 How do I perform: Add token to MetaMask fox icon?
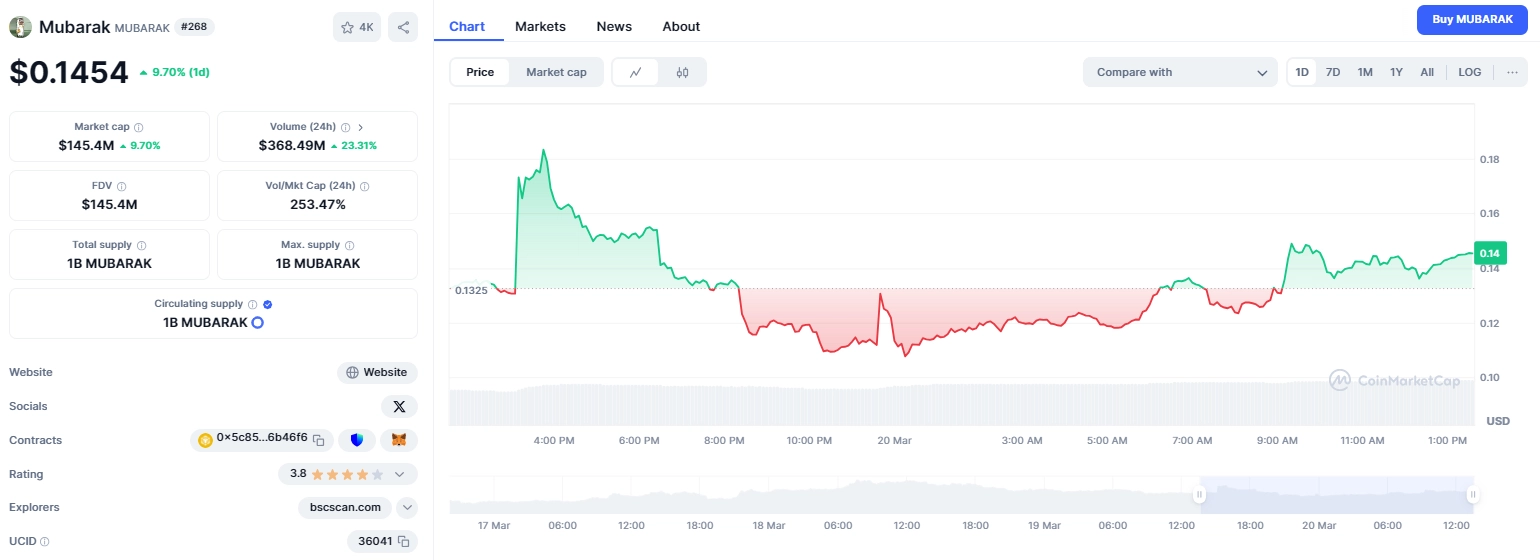coord(399,440)
